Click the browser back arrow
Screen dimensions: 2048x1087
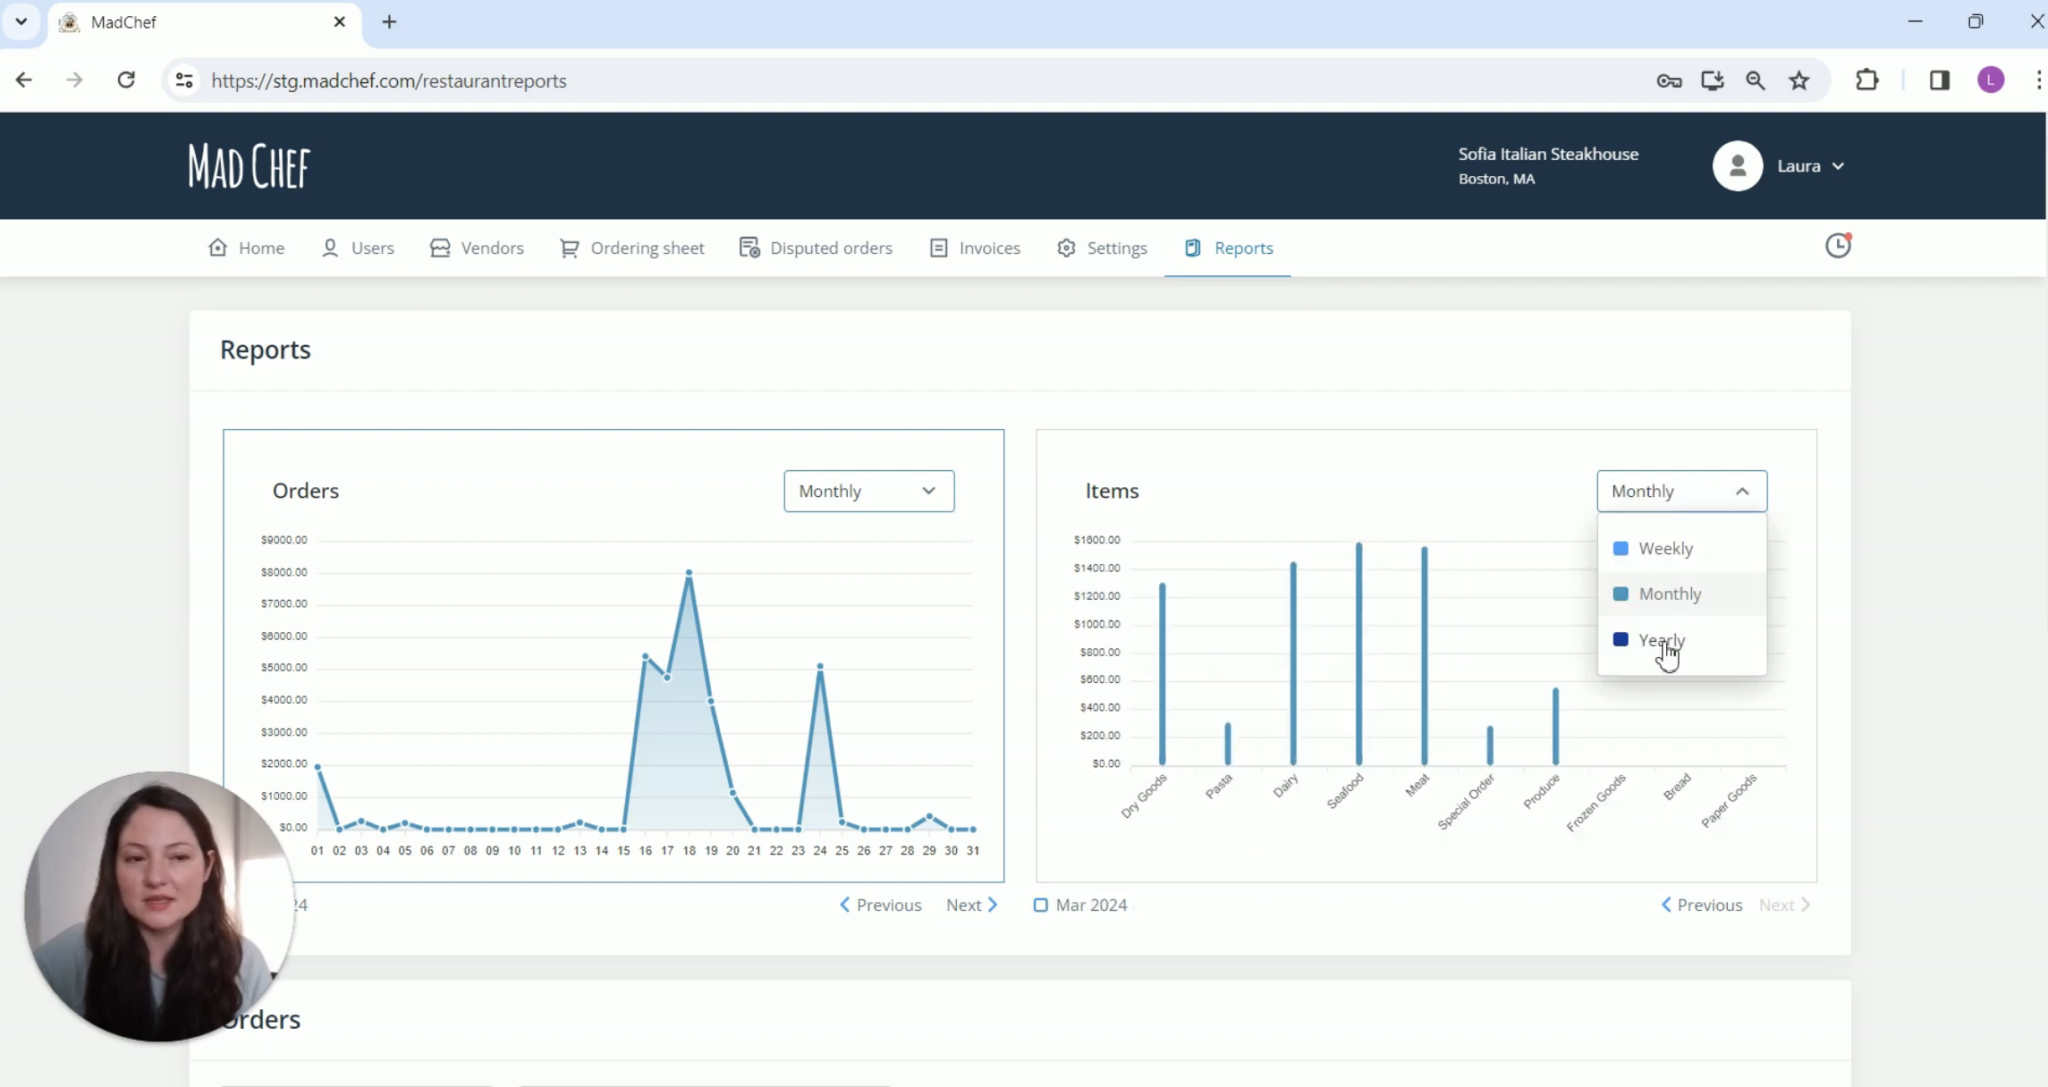(x=24, y=80)
